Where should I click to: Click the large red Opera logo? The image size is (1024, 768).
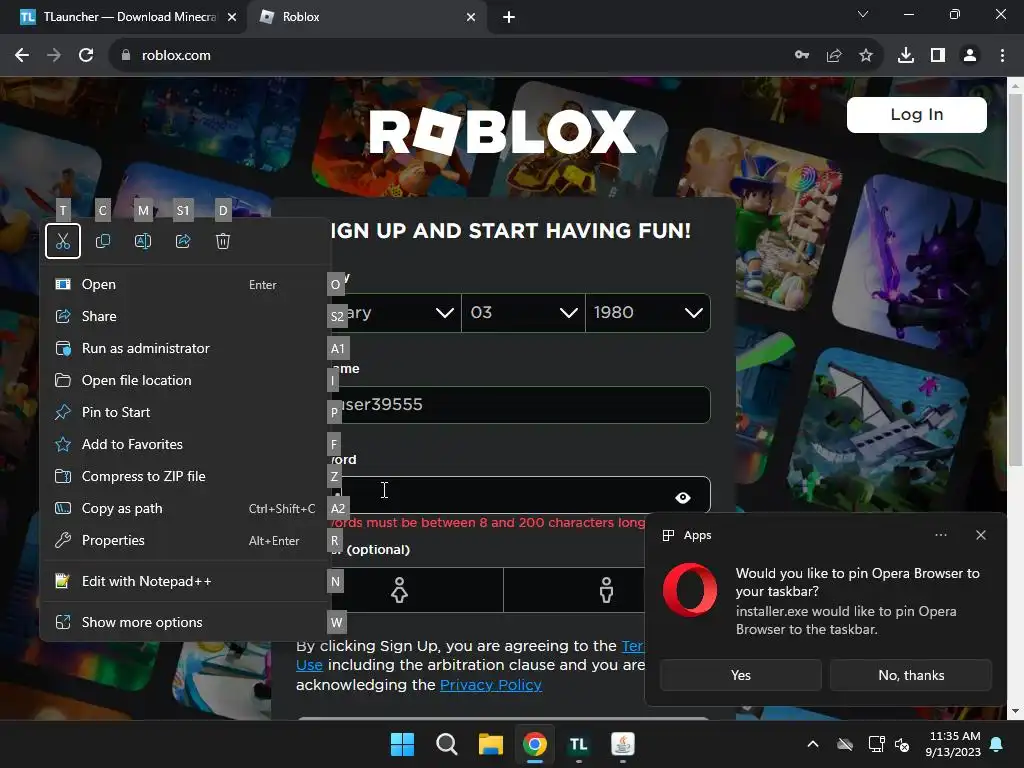pos(690,590)
